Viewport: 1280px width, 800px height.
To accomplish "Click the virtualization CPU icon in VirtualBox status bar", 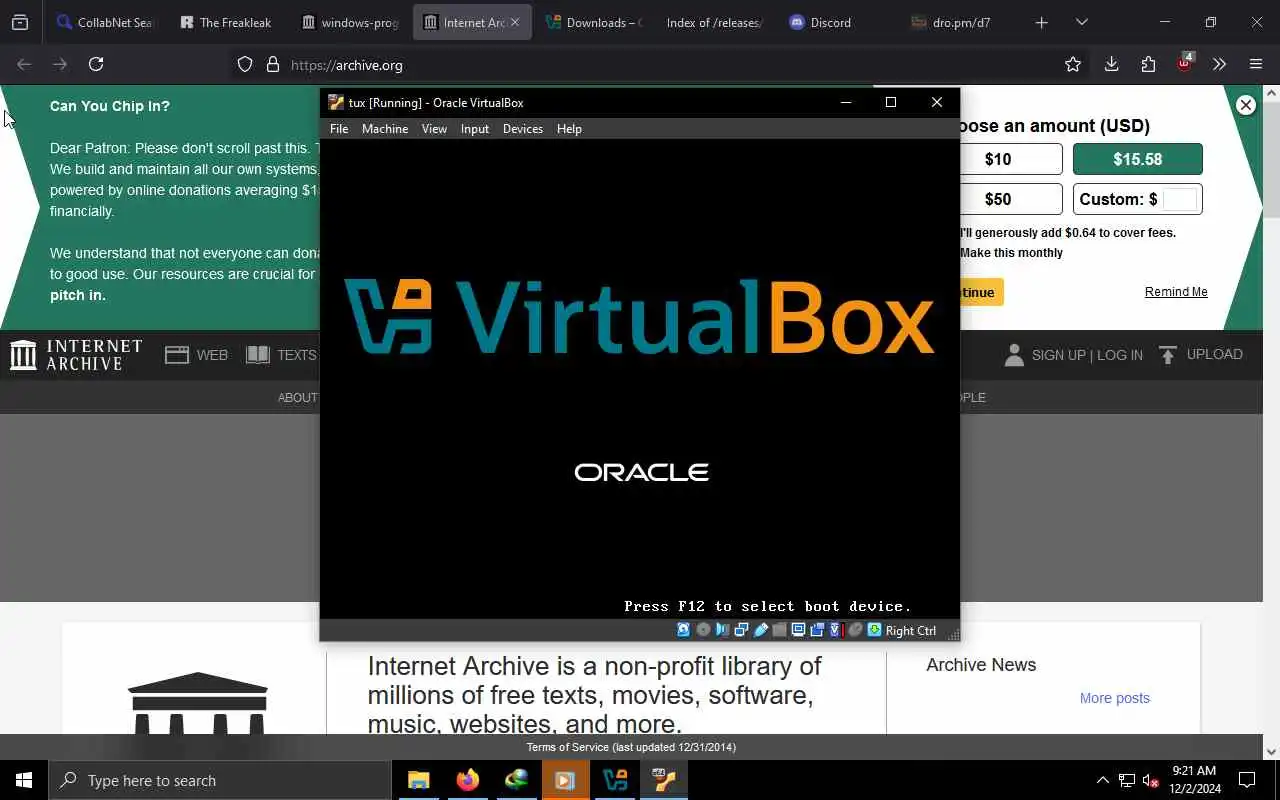I will point(836,630).
